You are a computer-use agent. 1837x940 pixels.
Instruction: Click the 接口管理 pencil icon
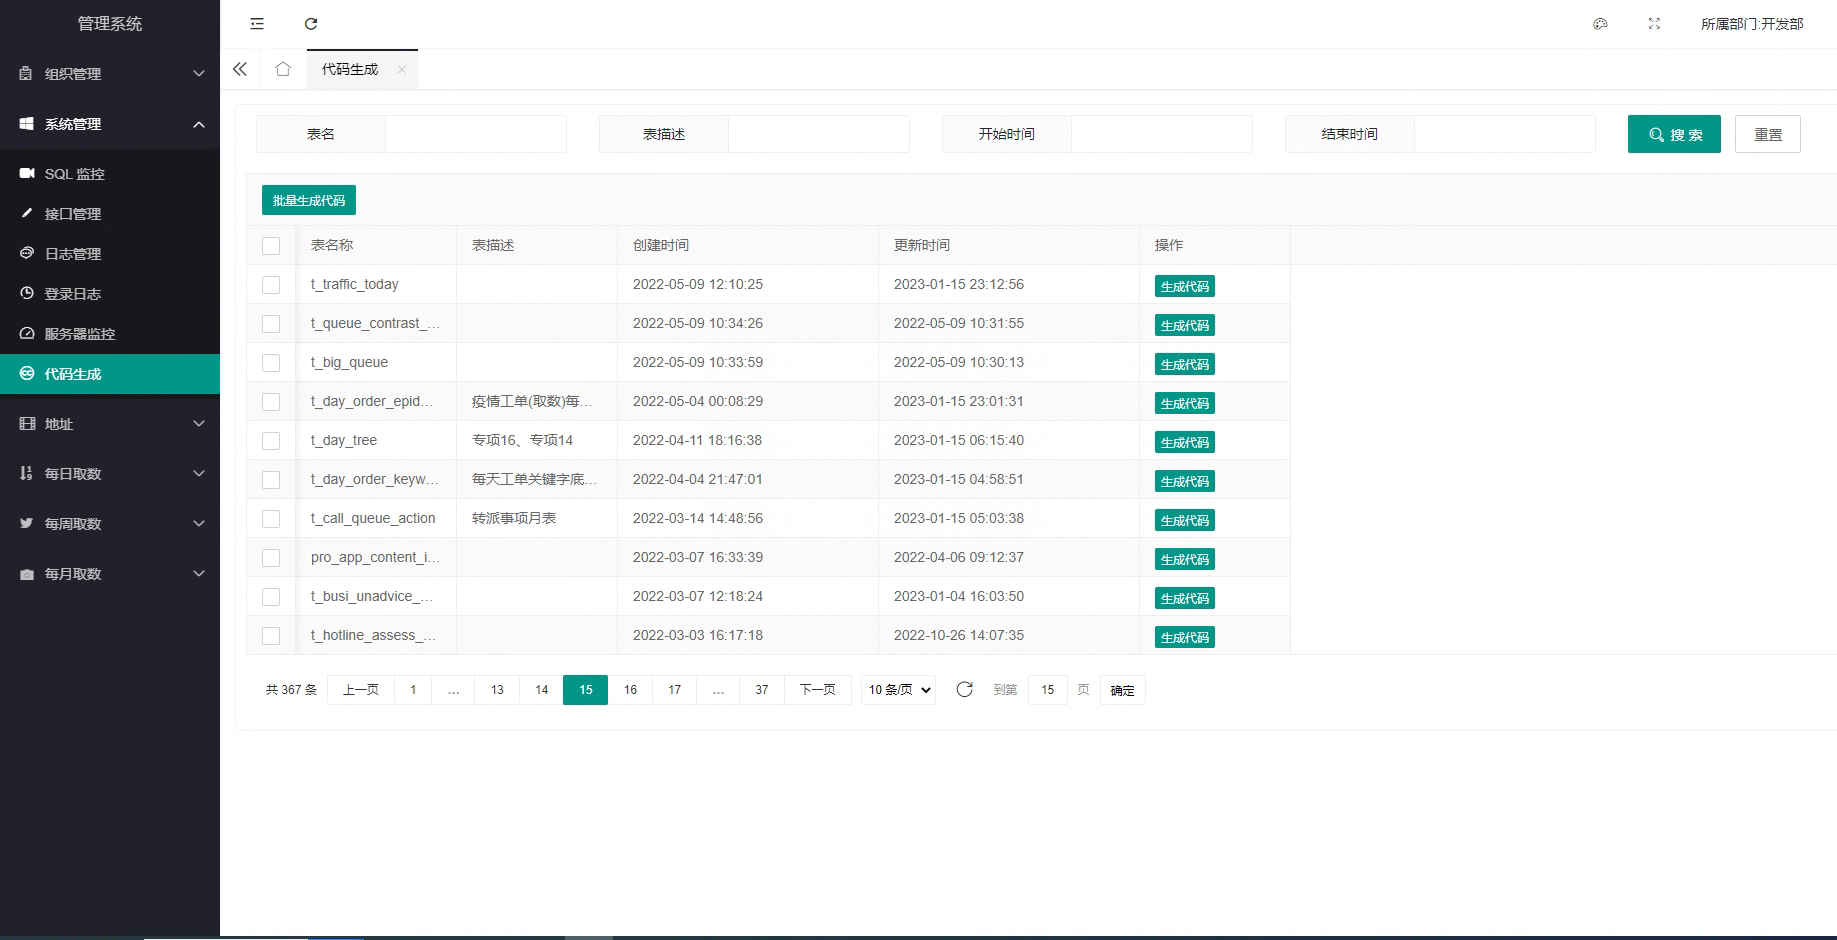tap(27, 213)
